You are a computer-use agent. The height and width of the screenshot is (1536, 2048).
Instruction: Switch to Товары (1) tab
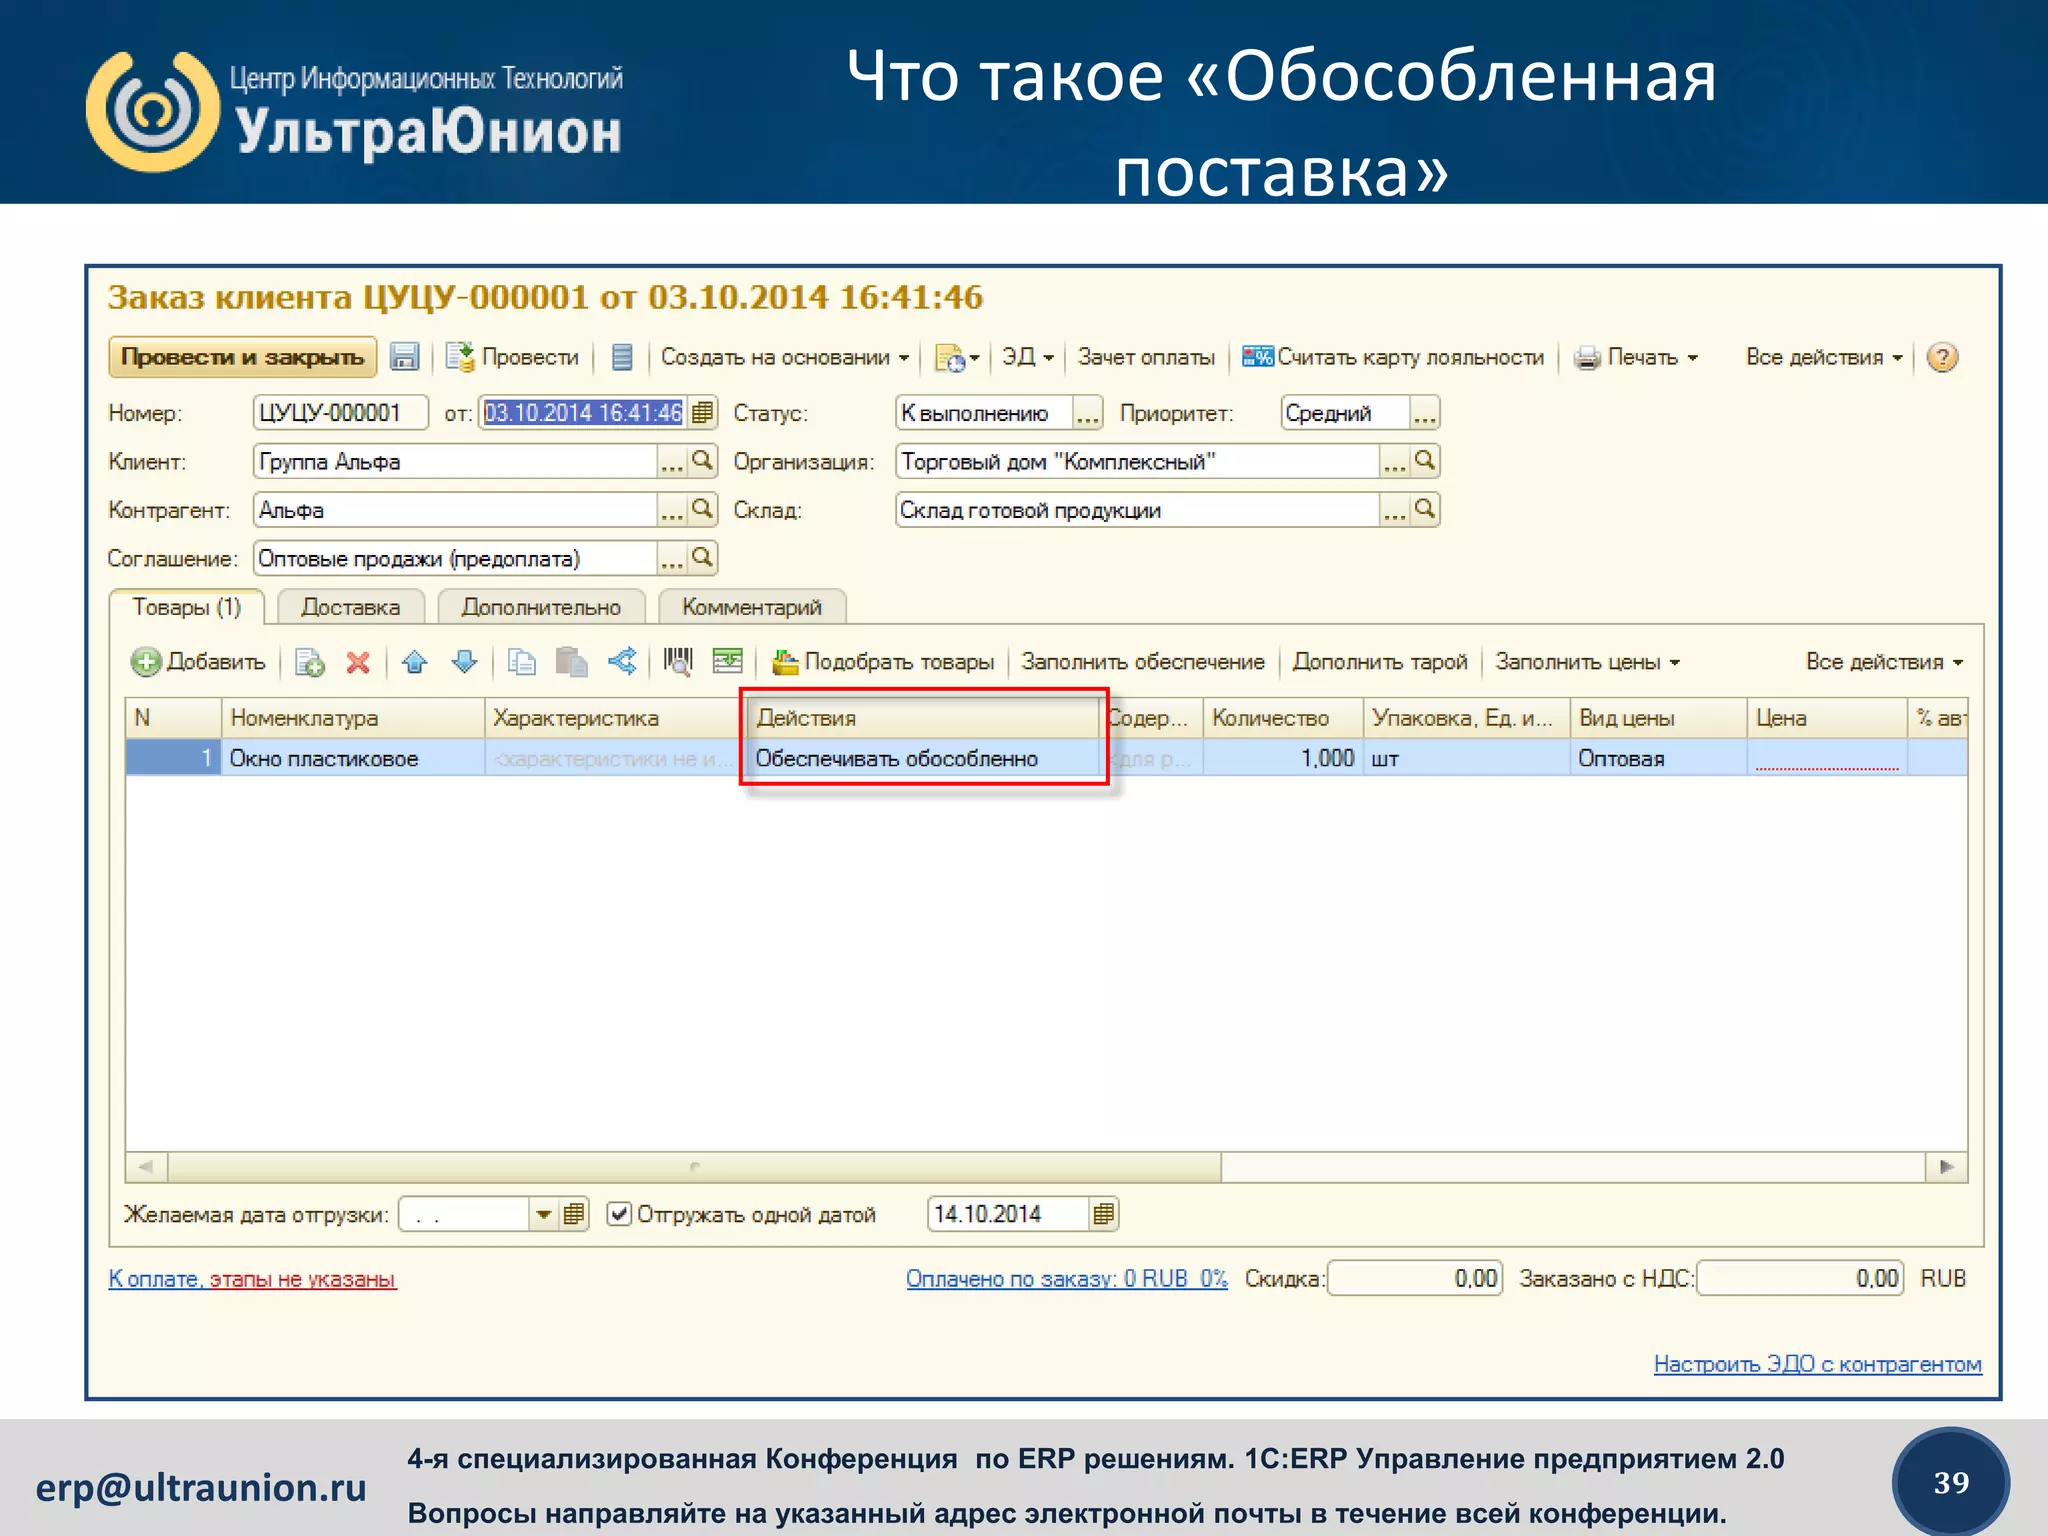point(187,607)
